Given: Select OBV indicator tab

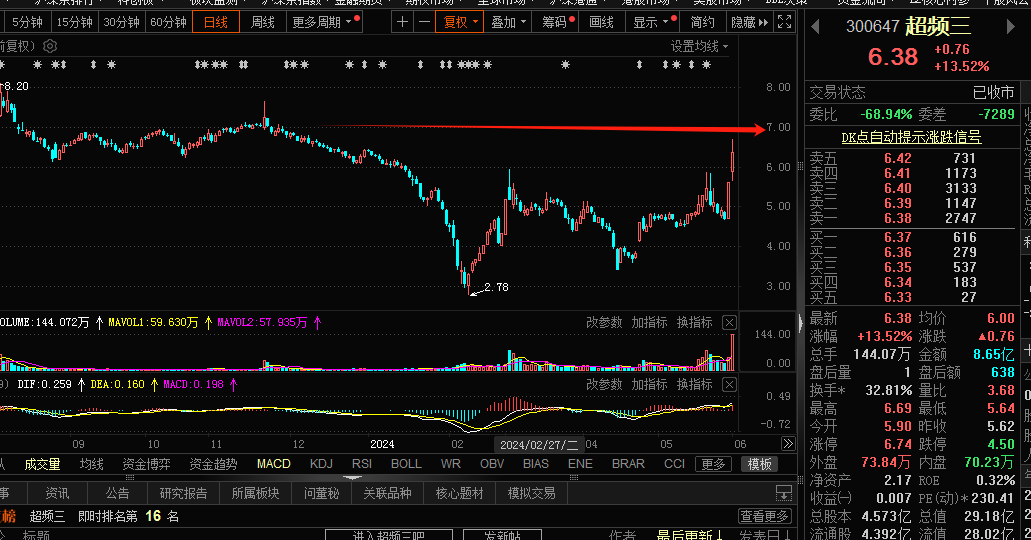Looking at the screenshot, I should 492,464.
